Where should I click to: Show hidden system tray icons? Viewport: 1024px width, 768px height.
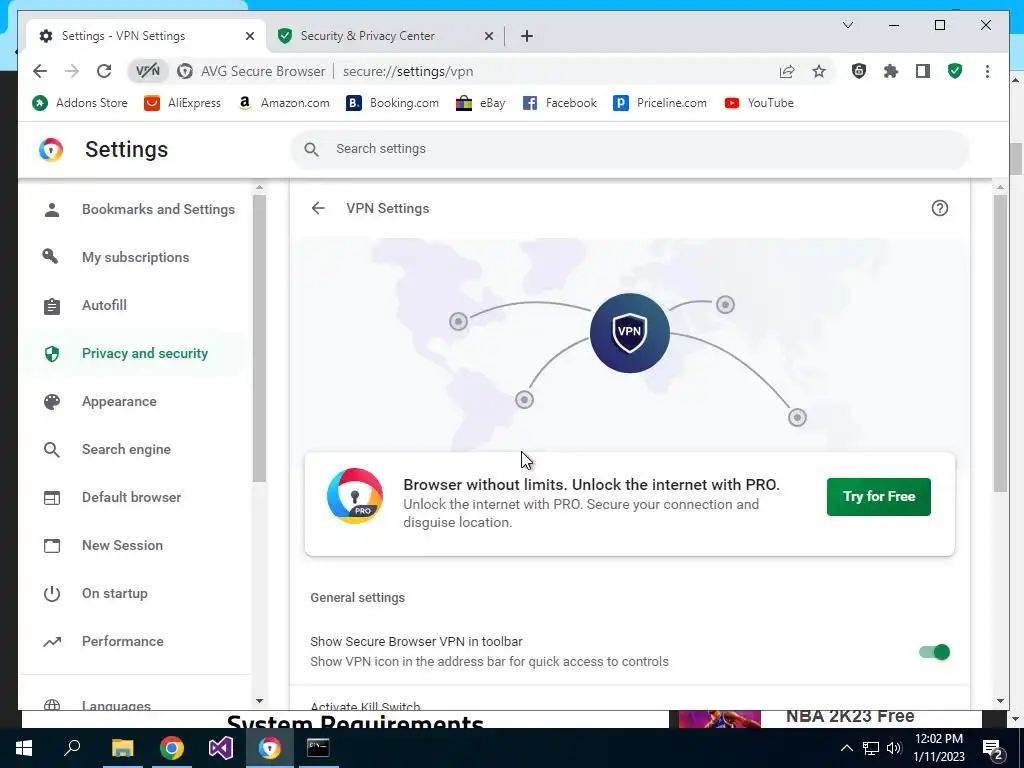pyautogui.click(x=846, y=748)
